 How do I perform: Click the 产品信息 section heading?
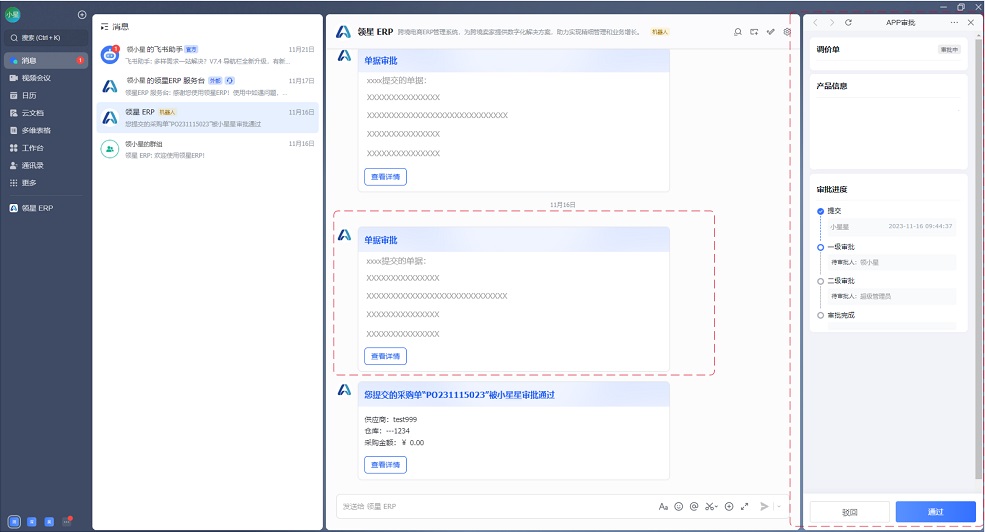(832, 86)
